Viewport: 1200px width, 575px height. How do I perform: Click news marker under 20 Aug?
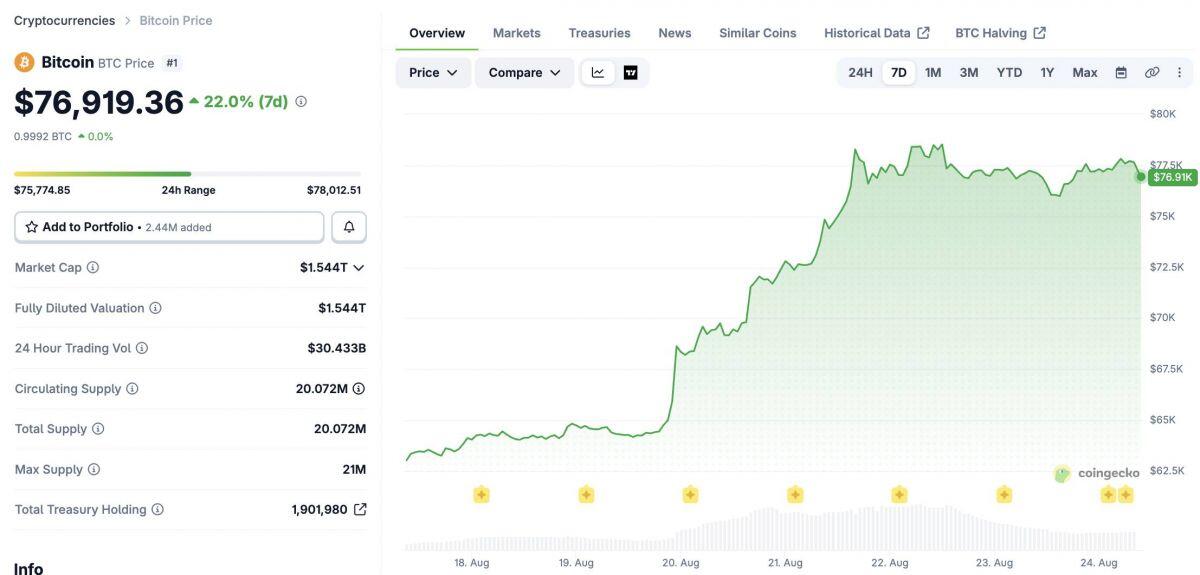[x=690, y=494]
